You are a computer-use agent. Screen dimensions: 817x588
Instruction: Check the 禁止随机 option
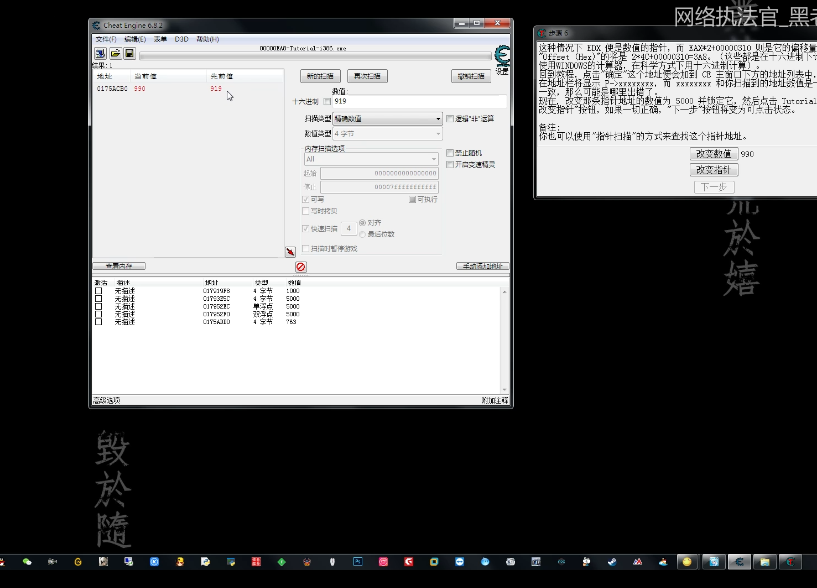coord(450,153)
